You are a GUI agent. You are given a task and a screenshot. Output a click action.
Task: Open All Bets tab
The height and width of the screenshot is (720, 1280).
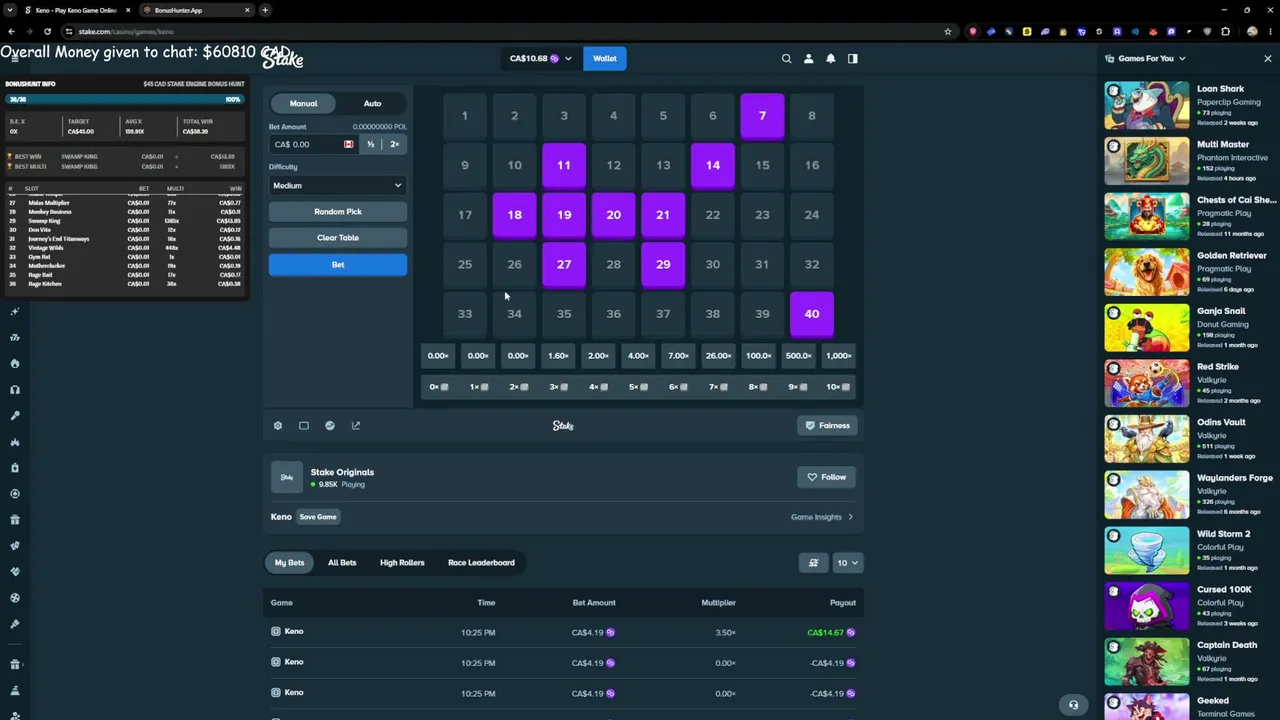point(342,563)
